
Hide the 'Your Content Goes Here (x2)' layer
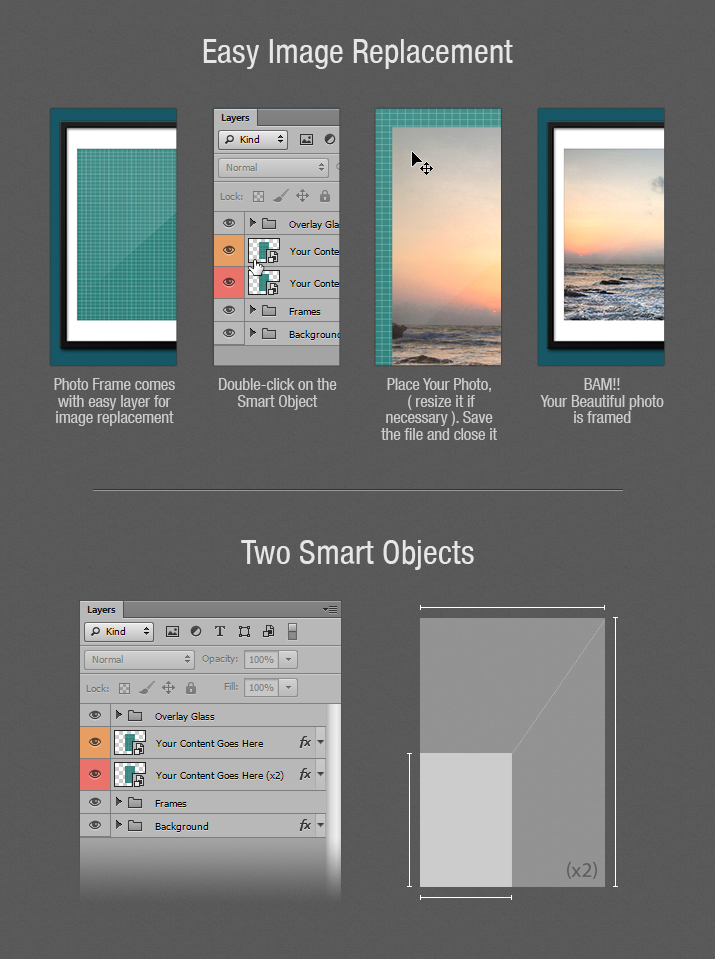pos(95,774)
